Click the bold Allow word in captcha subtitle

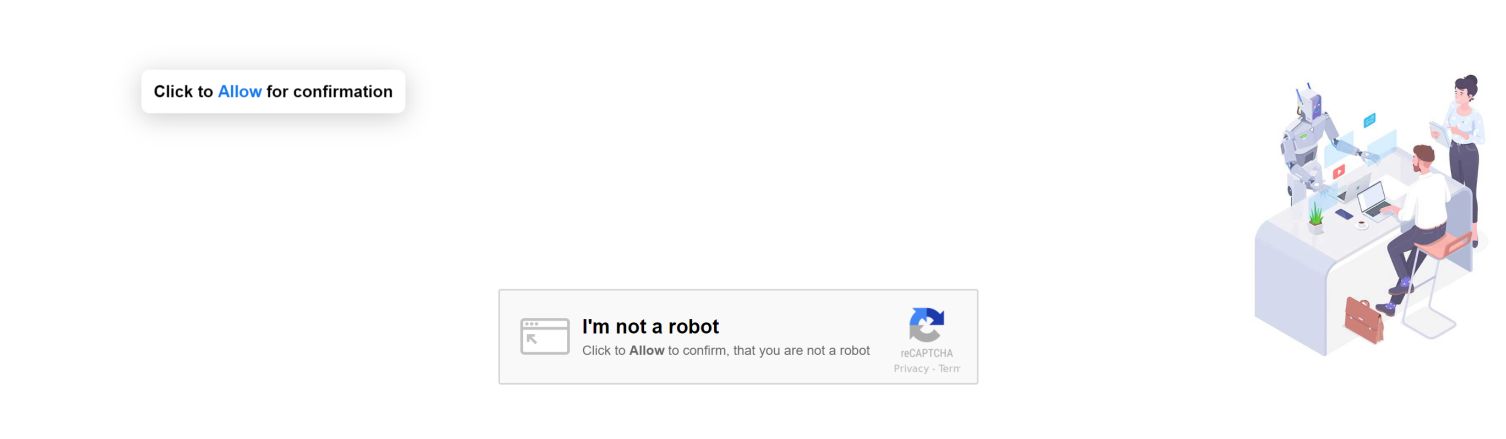[646, 351]
